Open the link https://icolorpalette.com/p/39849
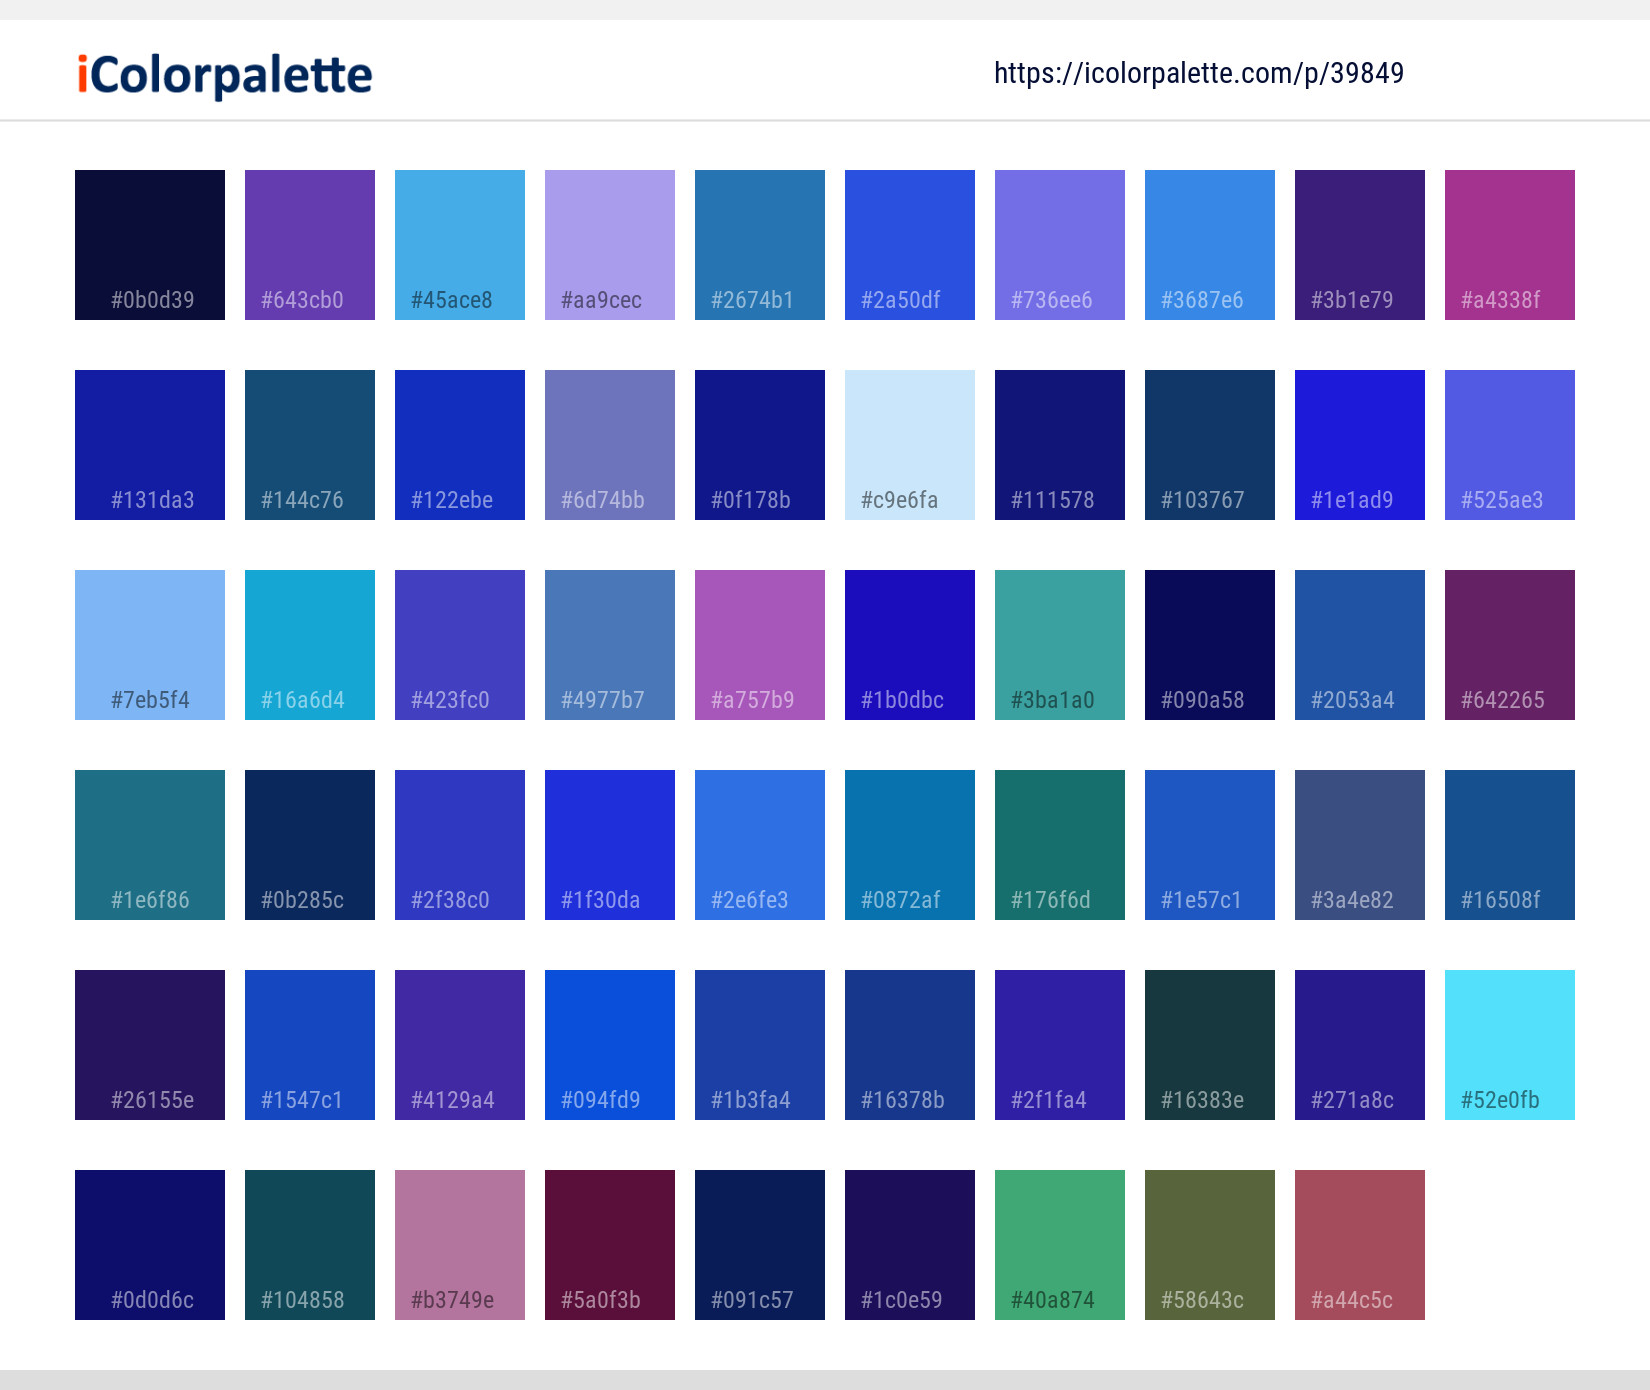Viewport: 1650px width, 1390px height. [x=1199, y=72]
